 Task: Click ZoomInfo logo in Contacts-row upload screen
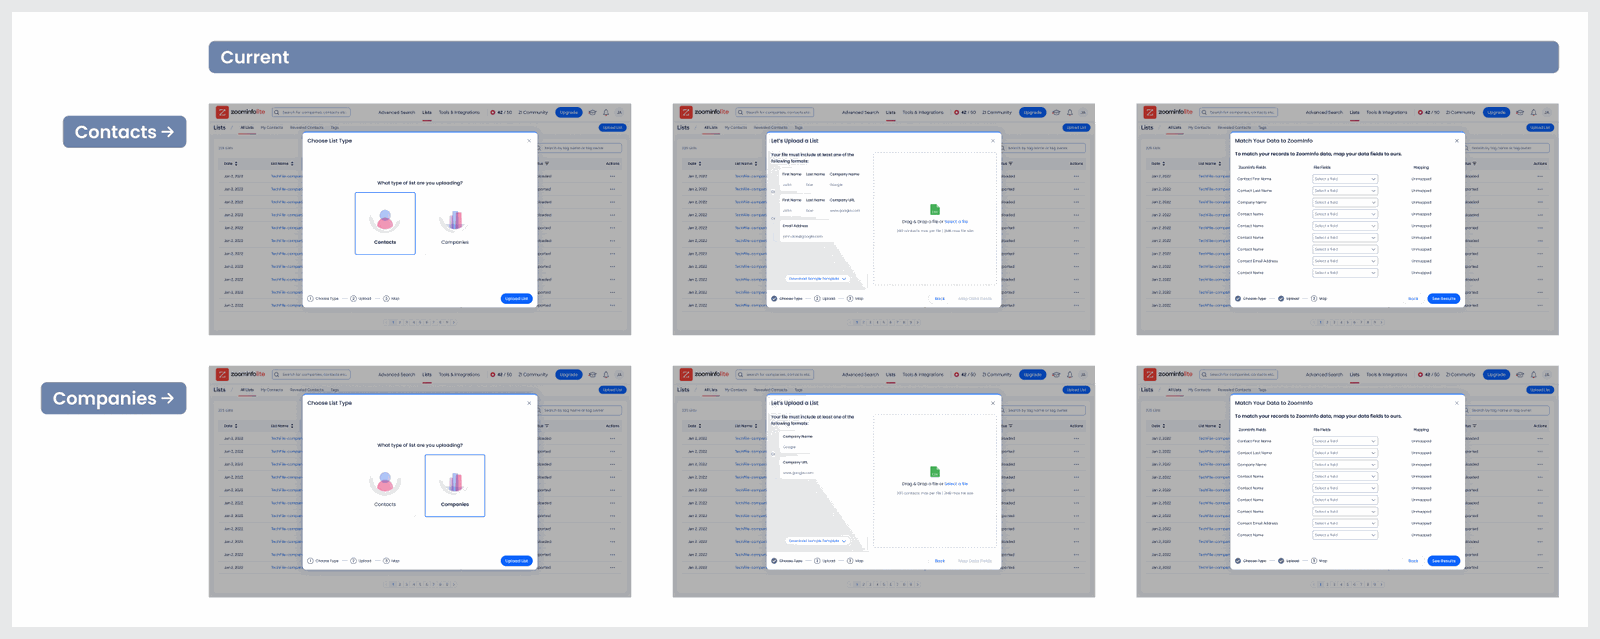click(x=705, y=112)
